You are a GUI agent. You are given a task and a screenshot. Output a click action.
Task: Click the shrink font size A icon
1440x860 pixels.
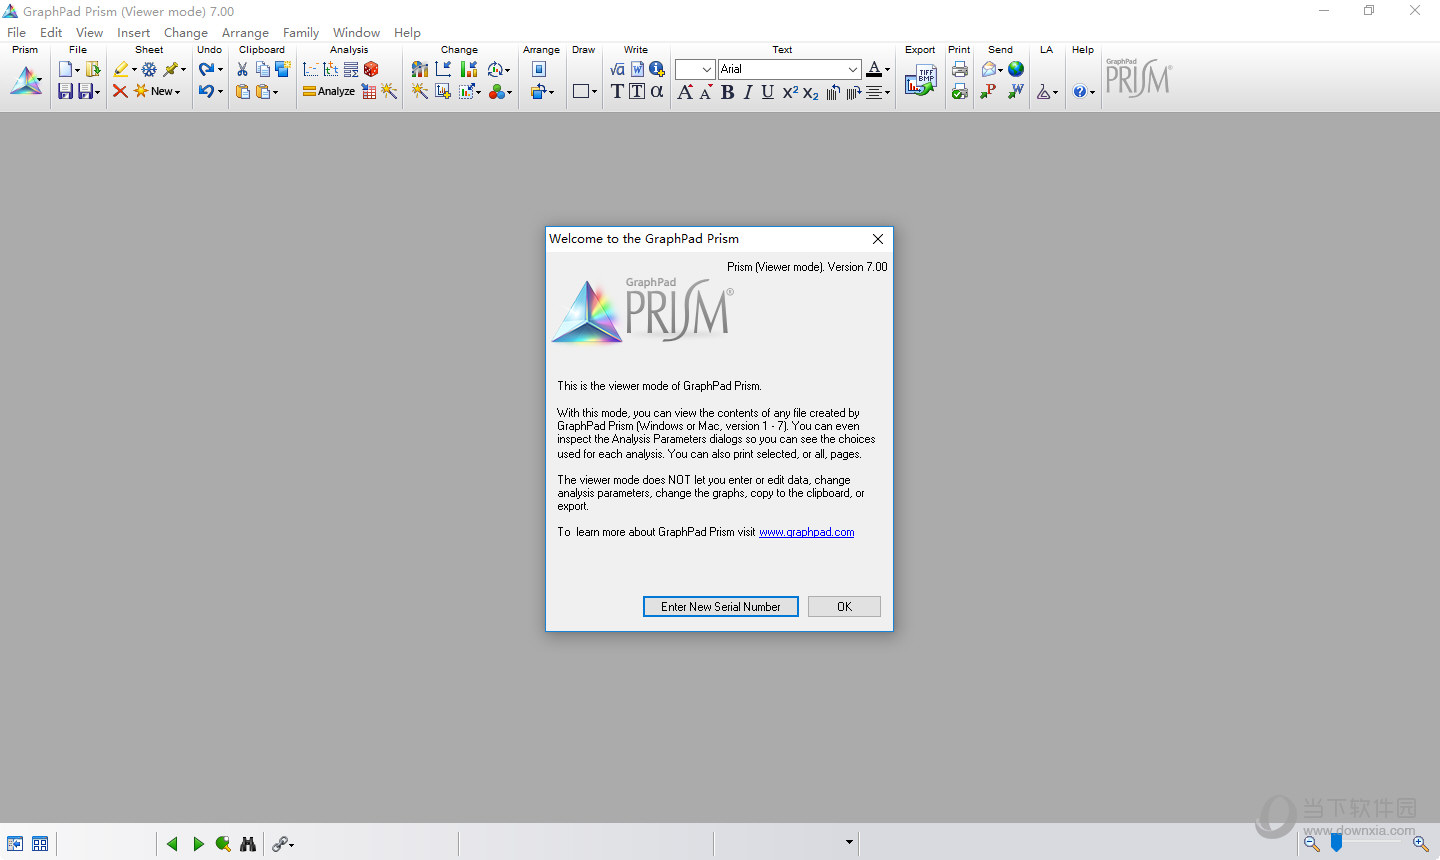click(x=706, y=92)
